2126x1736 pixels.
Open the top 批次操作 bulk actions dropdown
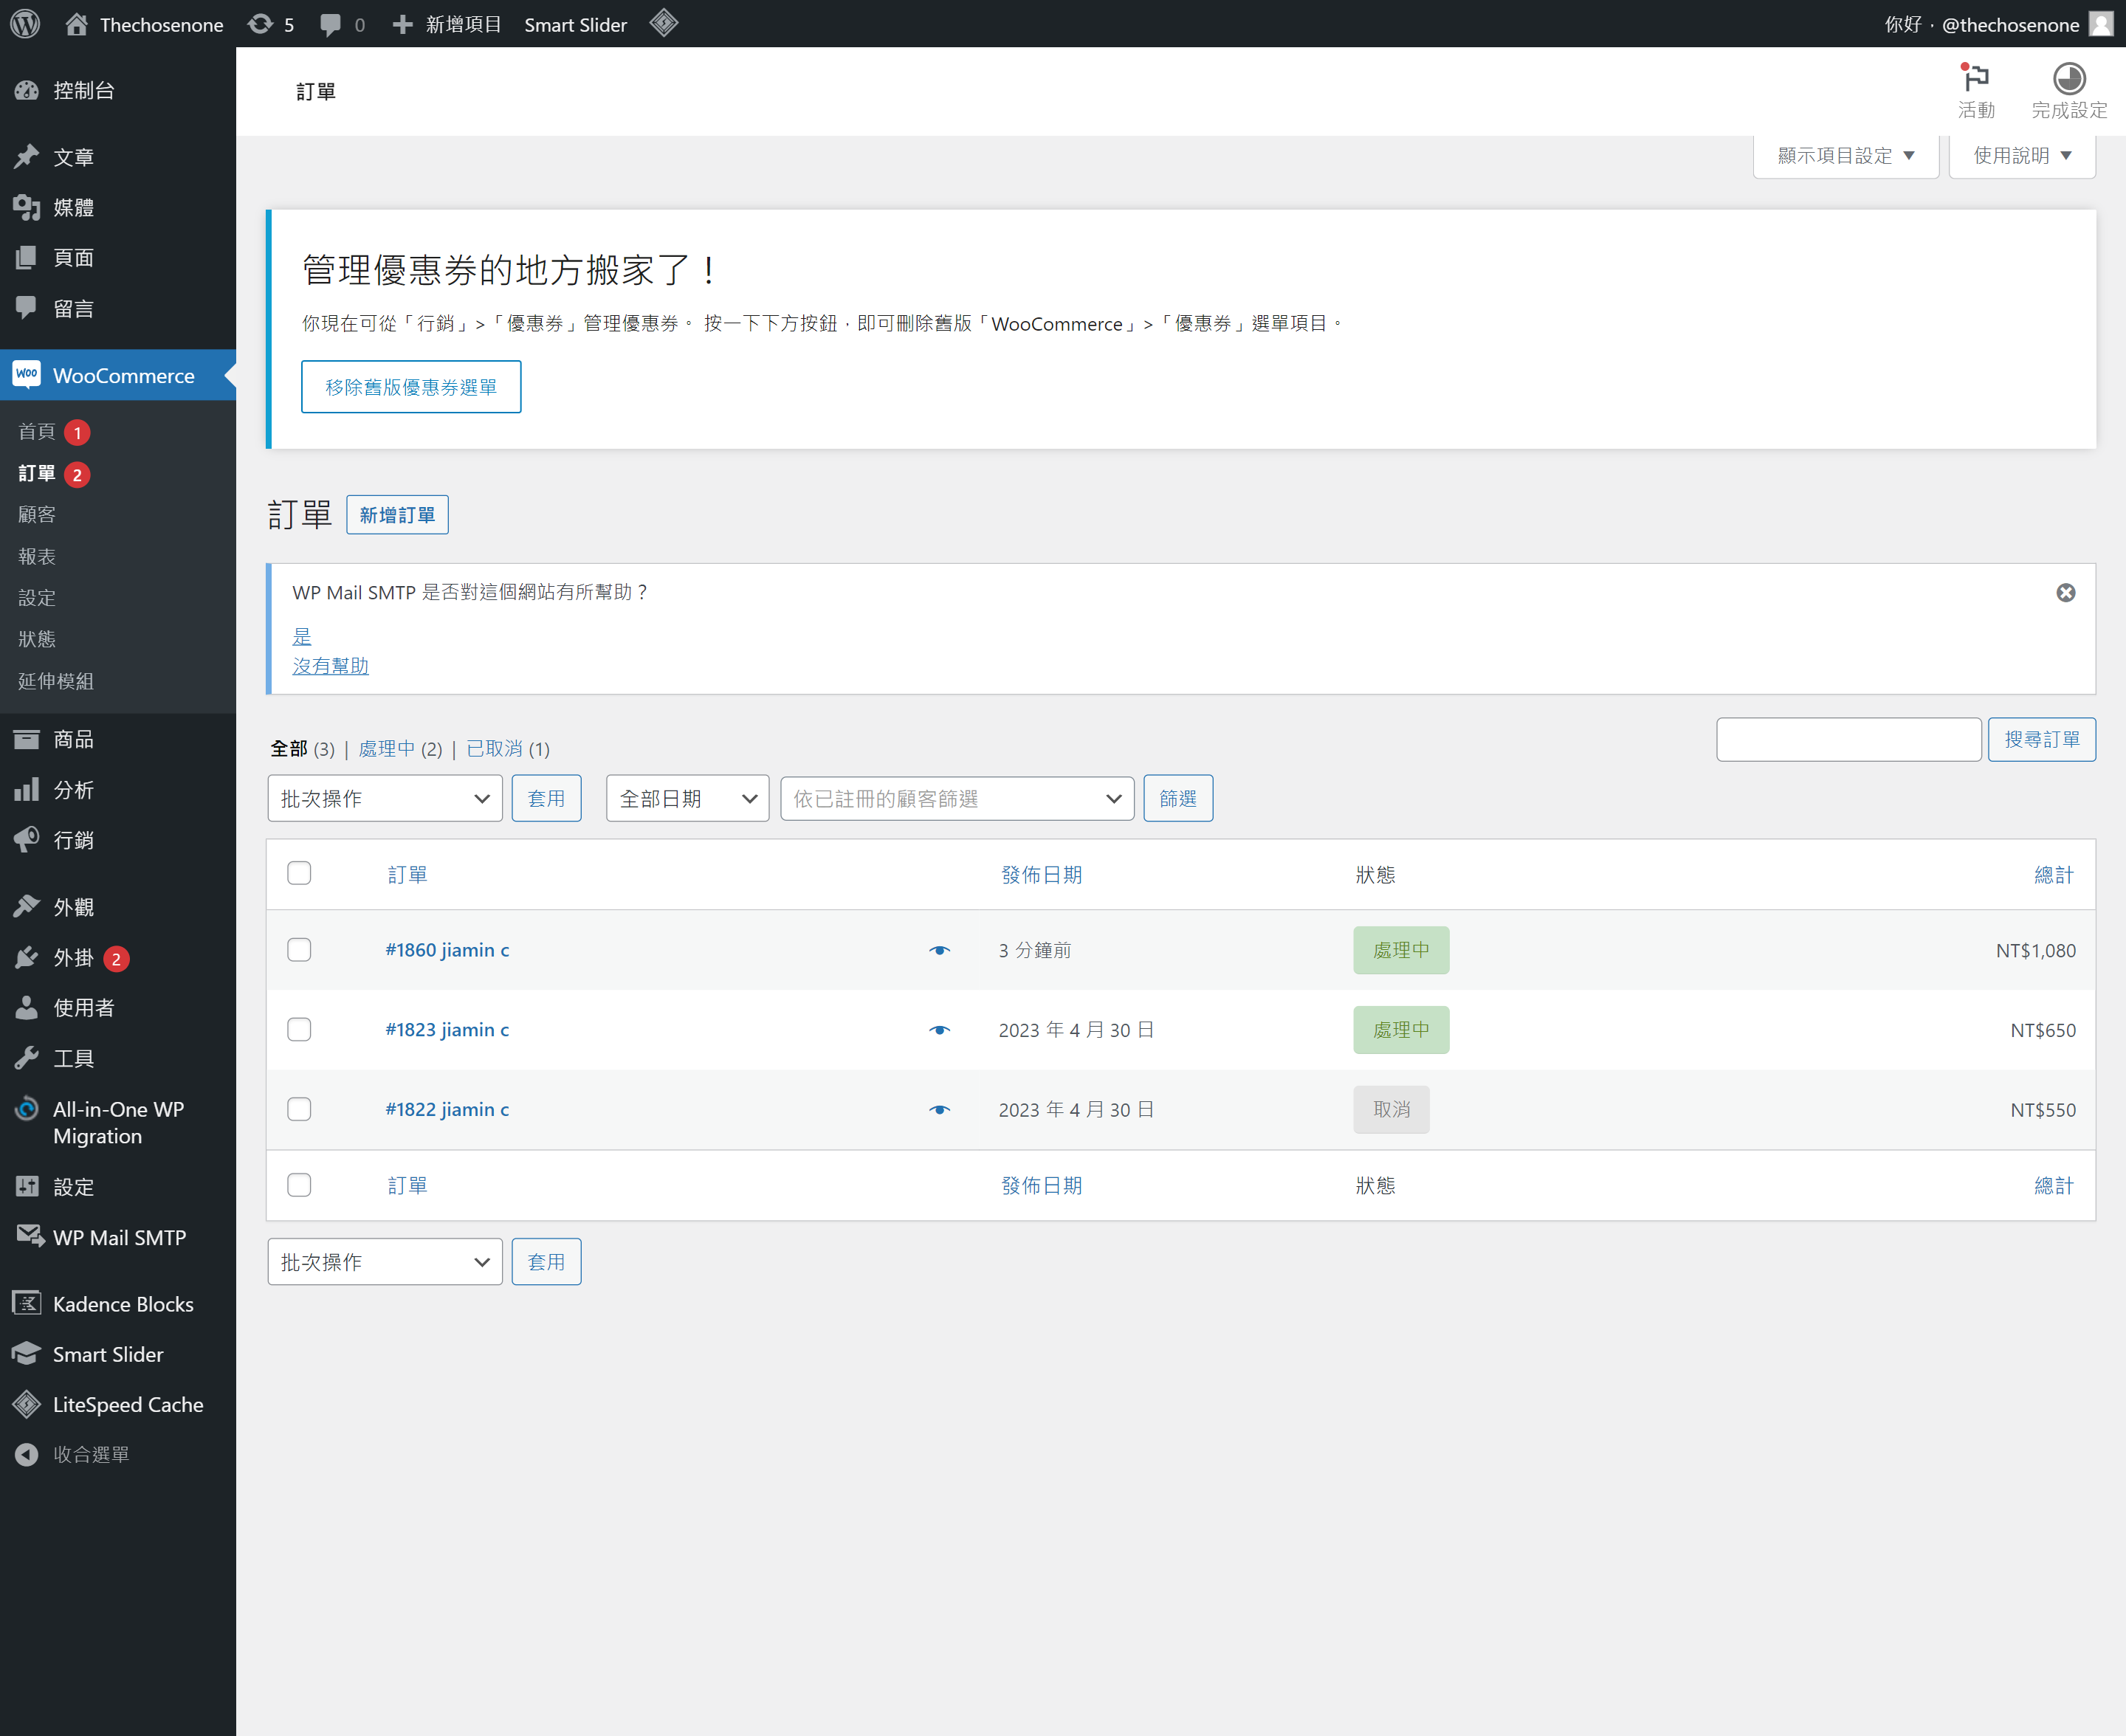coord(384,798)
